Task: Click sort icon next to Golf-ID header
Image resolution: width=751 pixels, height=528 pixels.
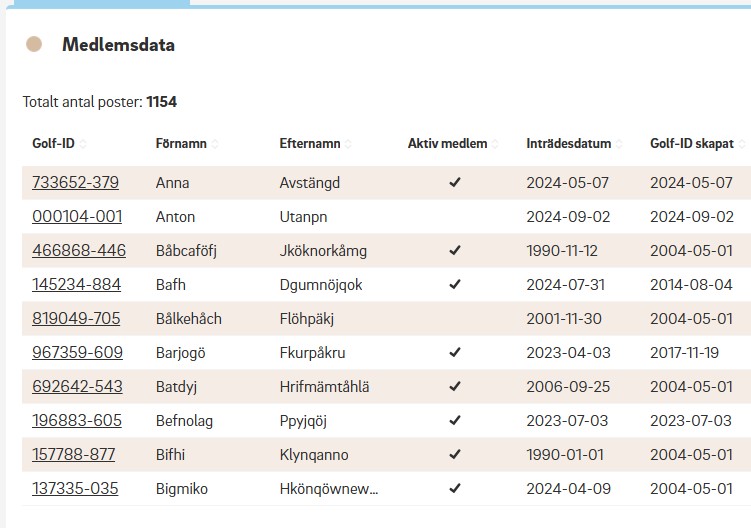Action: coord(83,144)
